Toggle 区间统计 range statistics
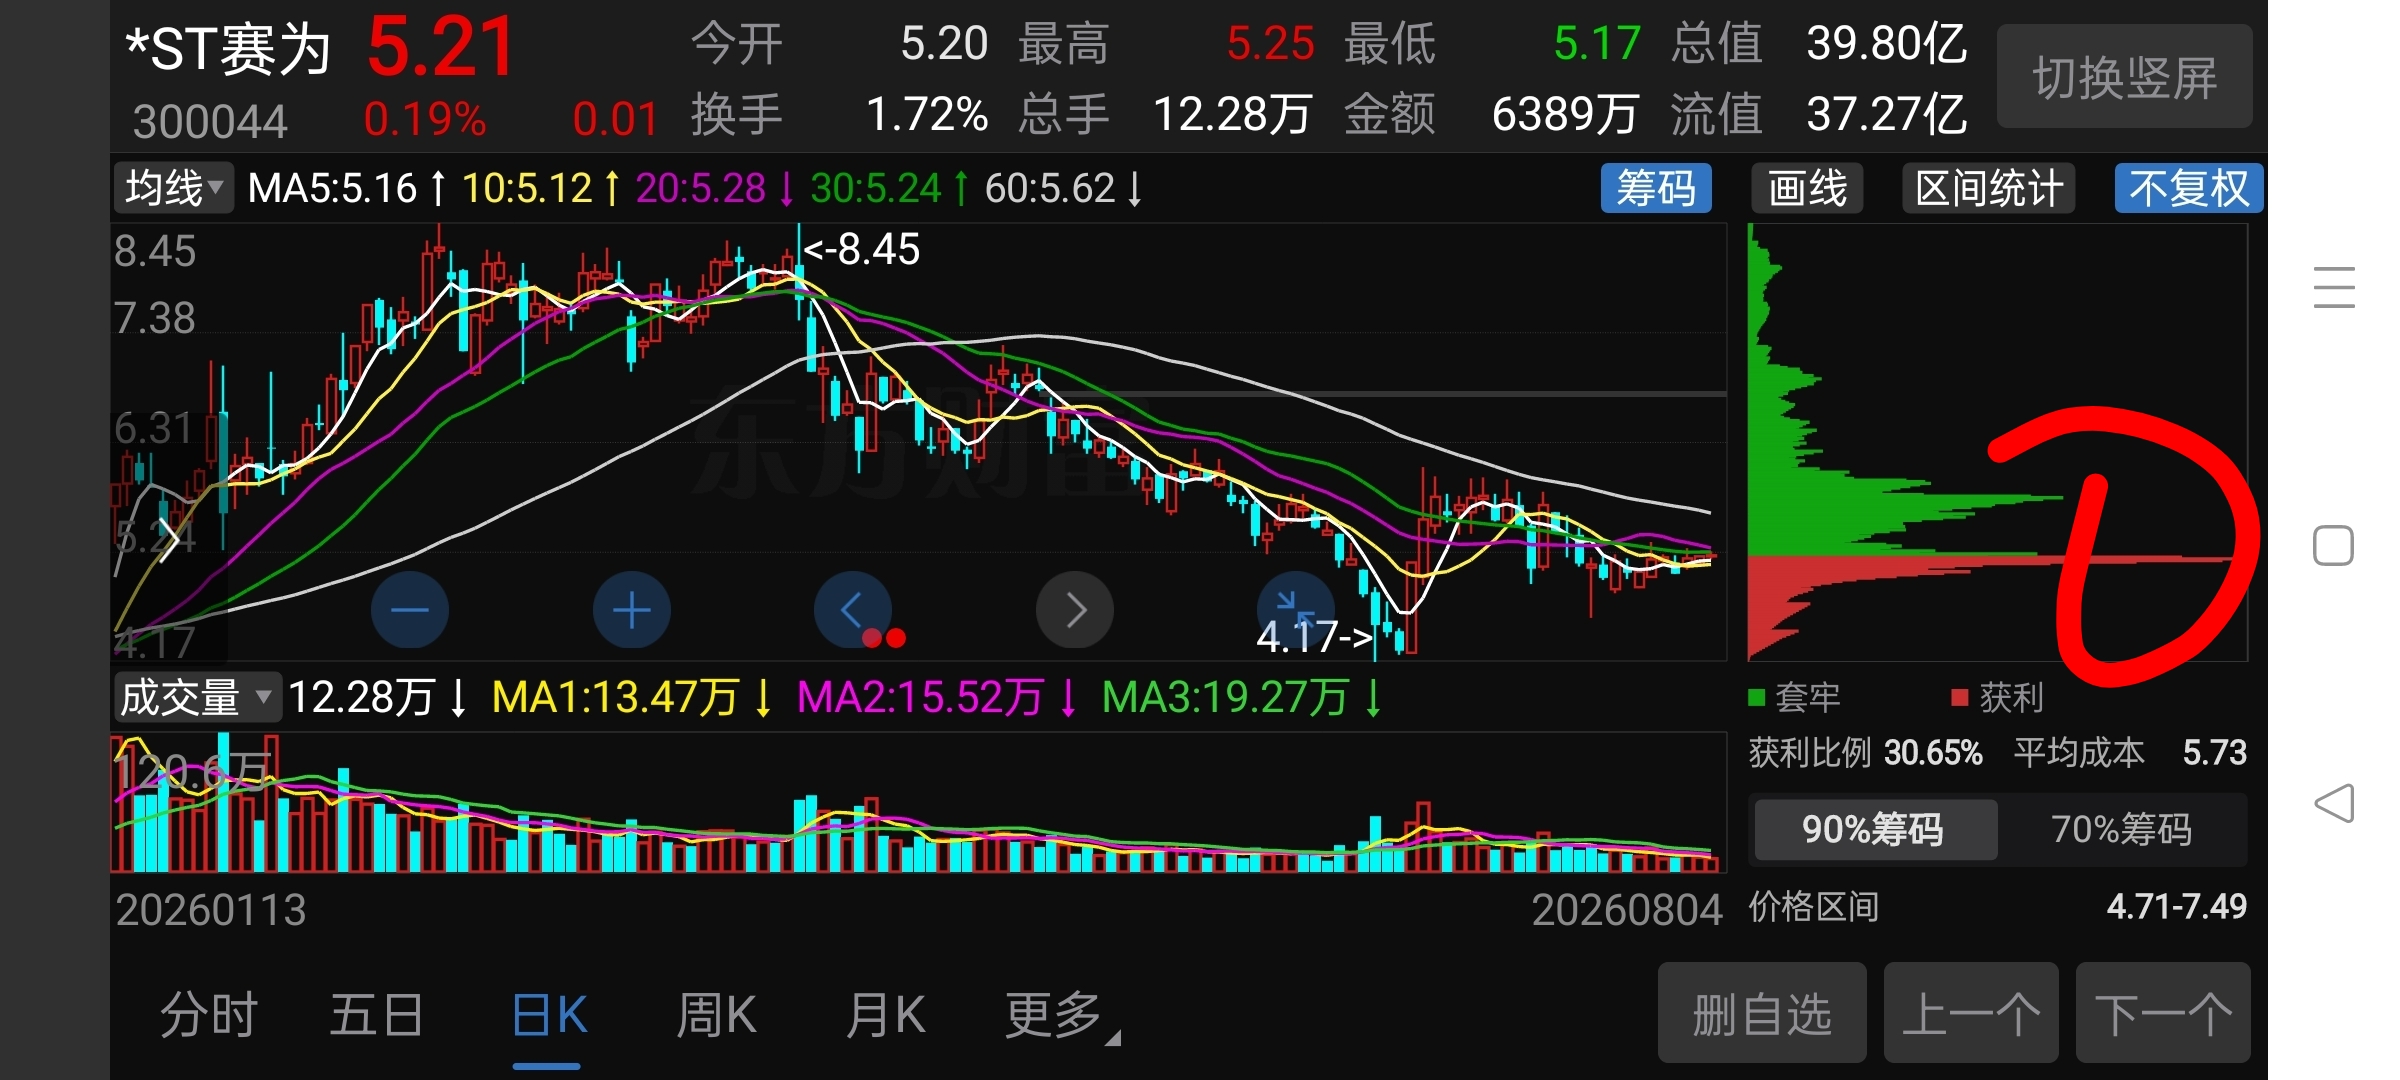2400x1080 pixels. tap(1989, 188)
